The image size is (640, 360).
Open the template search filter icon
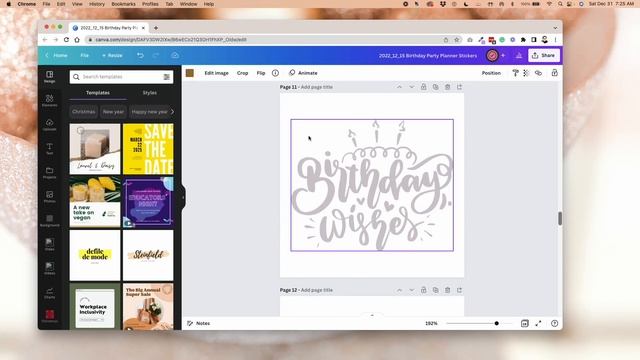(167, 77)
